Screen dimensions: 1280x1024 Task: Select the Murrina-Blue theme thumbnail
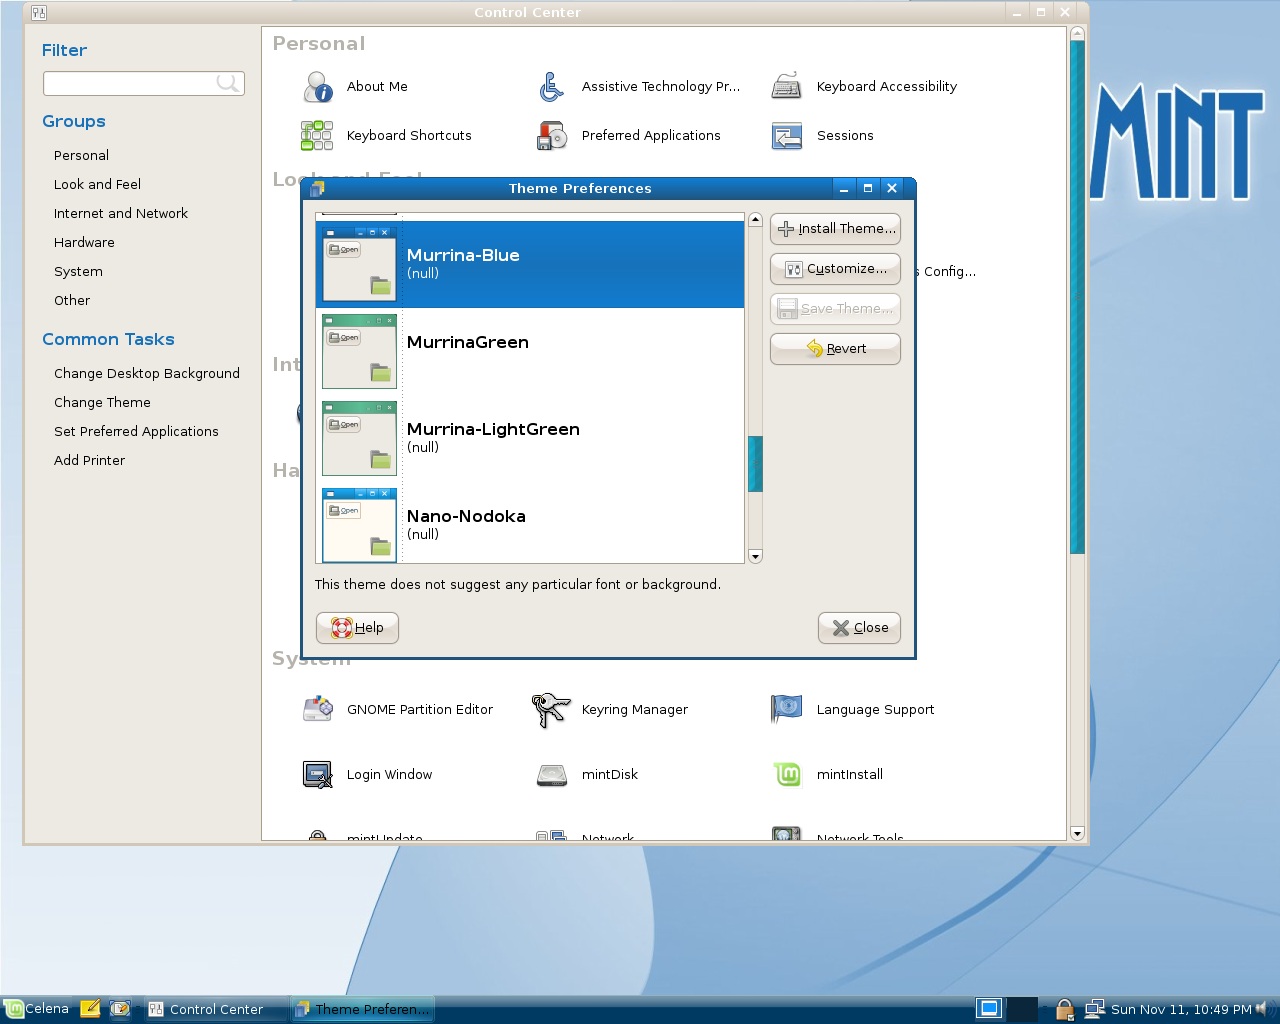(x=359, y=264)
